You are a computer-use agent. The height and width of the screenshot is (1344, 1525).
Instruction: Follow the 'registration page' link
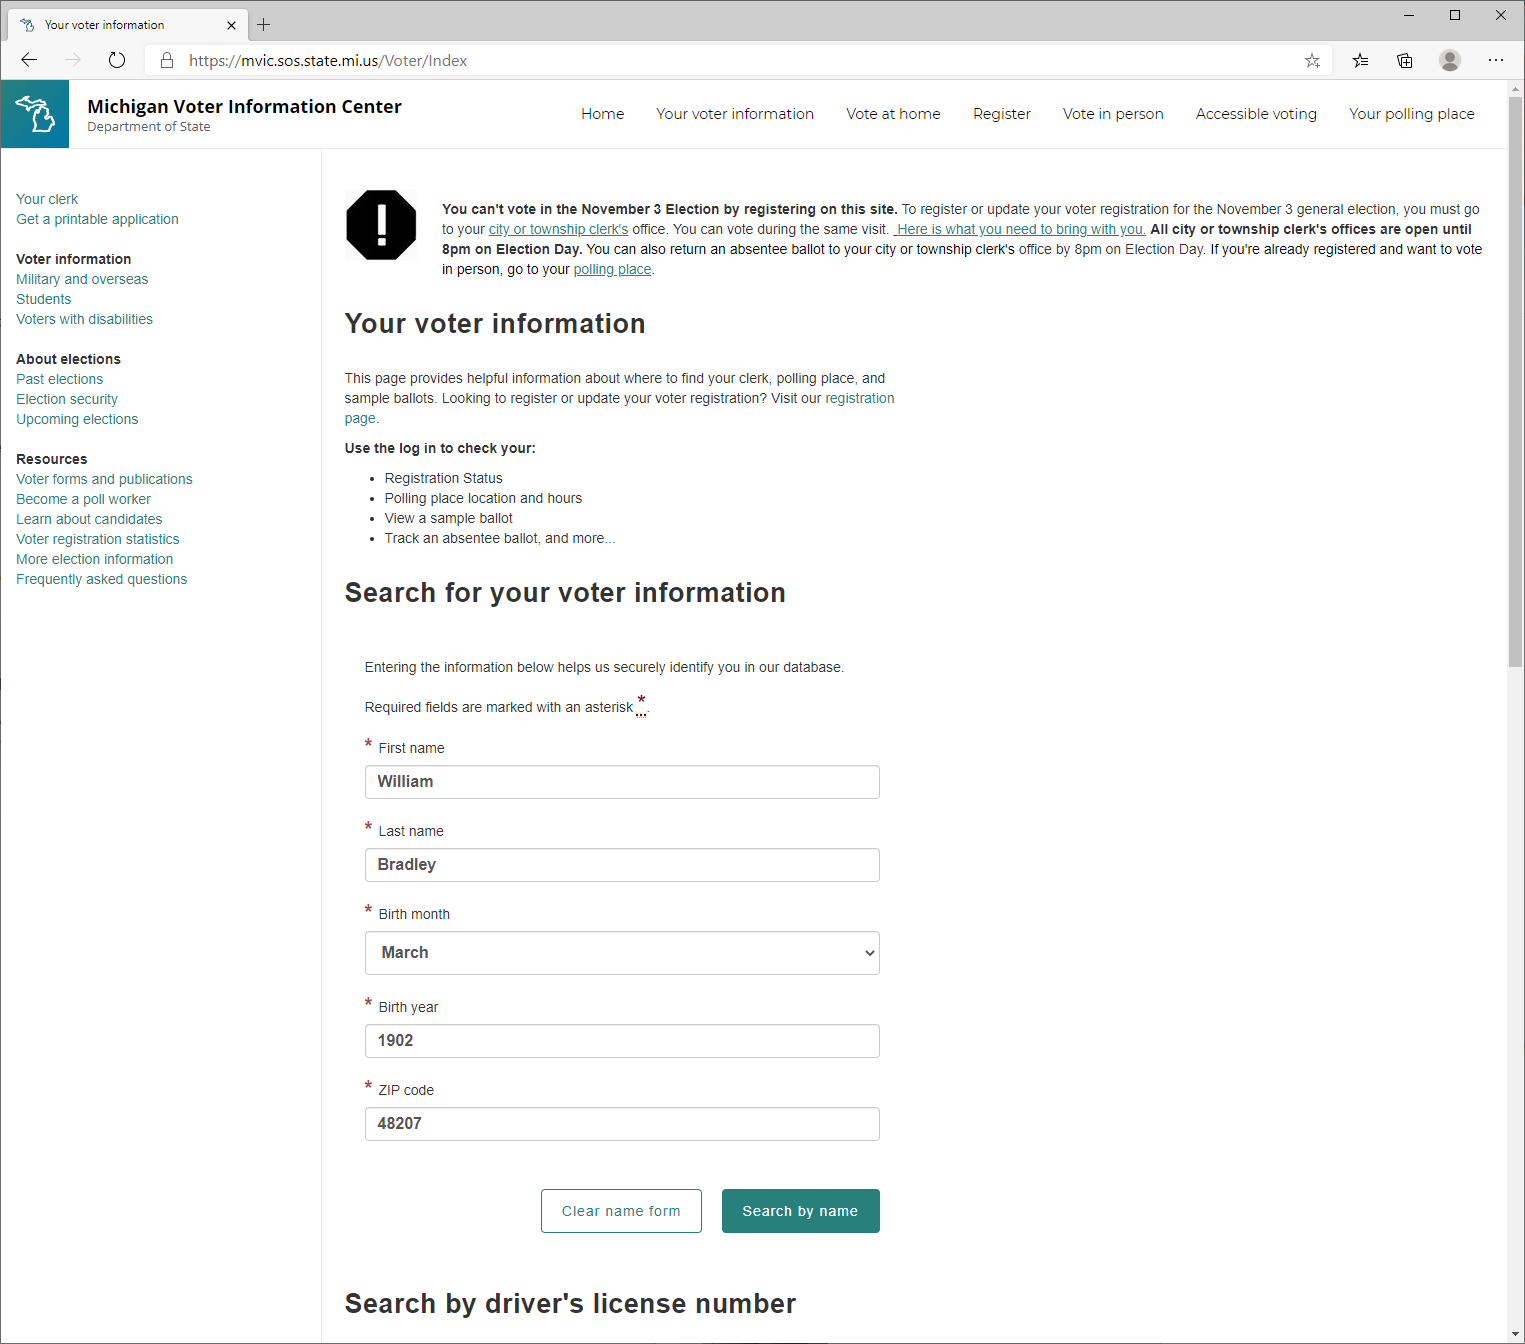pyautogui.click(x=859, y=398)
